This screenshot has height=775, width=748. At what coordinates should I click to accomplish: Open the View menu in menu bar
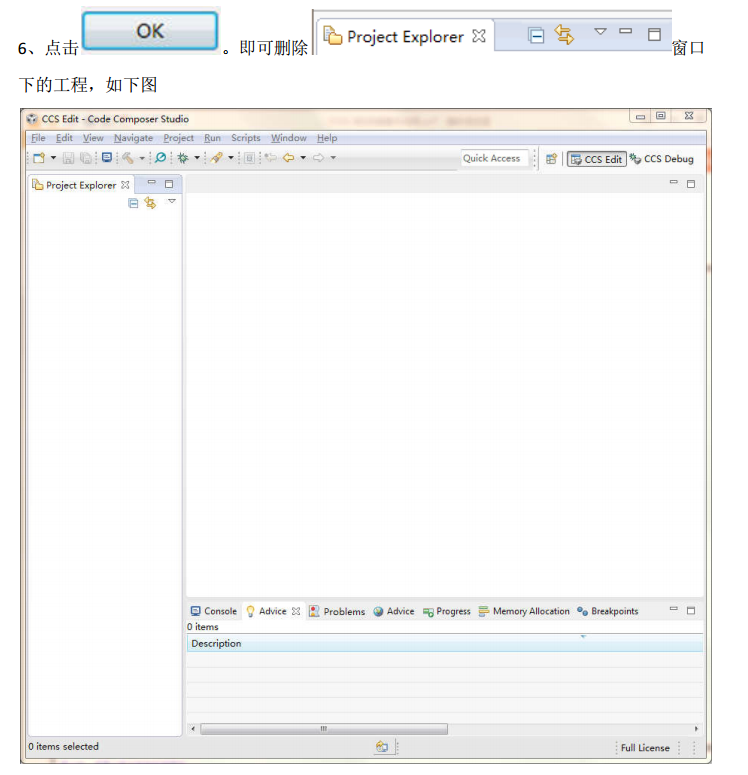(x=93, y=138)
